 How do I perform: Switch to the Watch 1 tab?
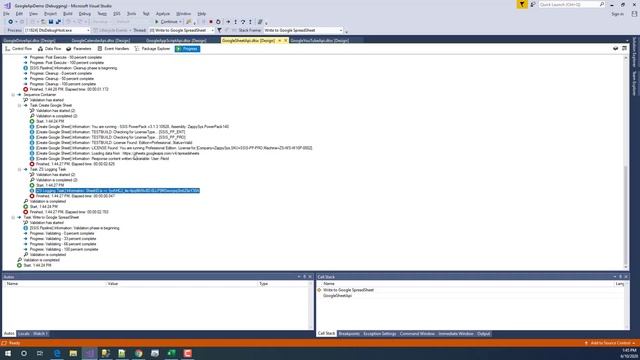click(40, 333)
